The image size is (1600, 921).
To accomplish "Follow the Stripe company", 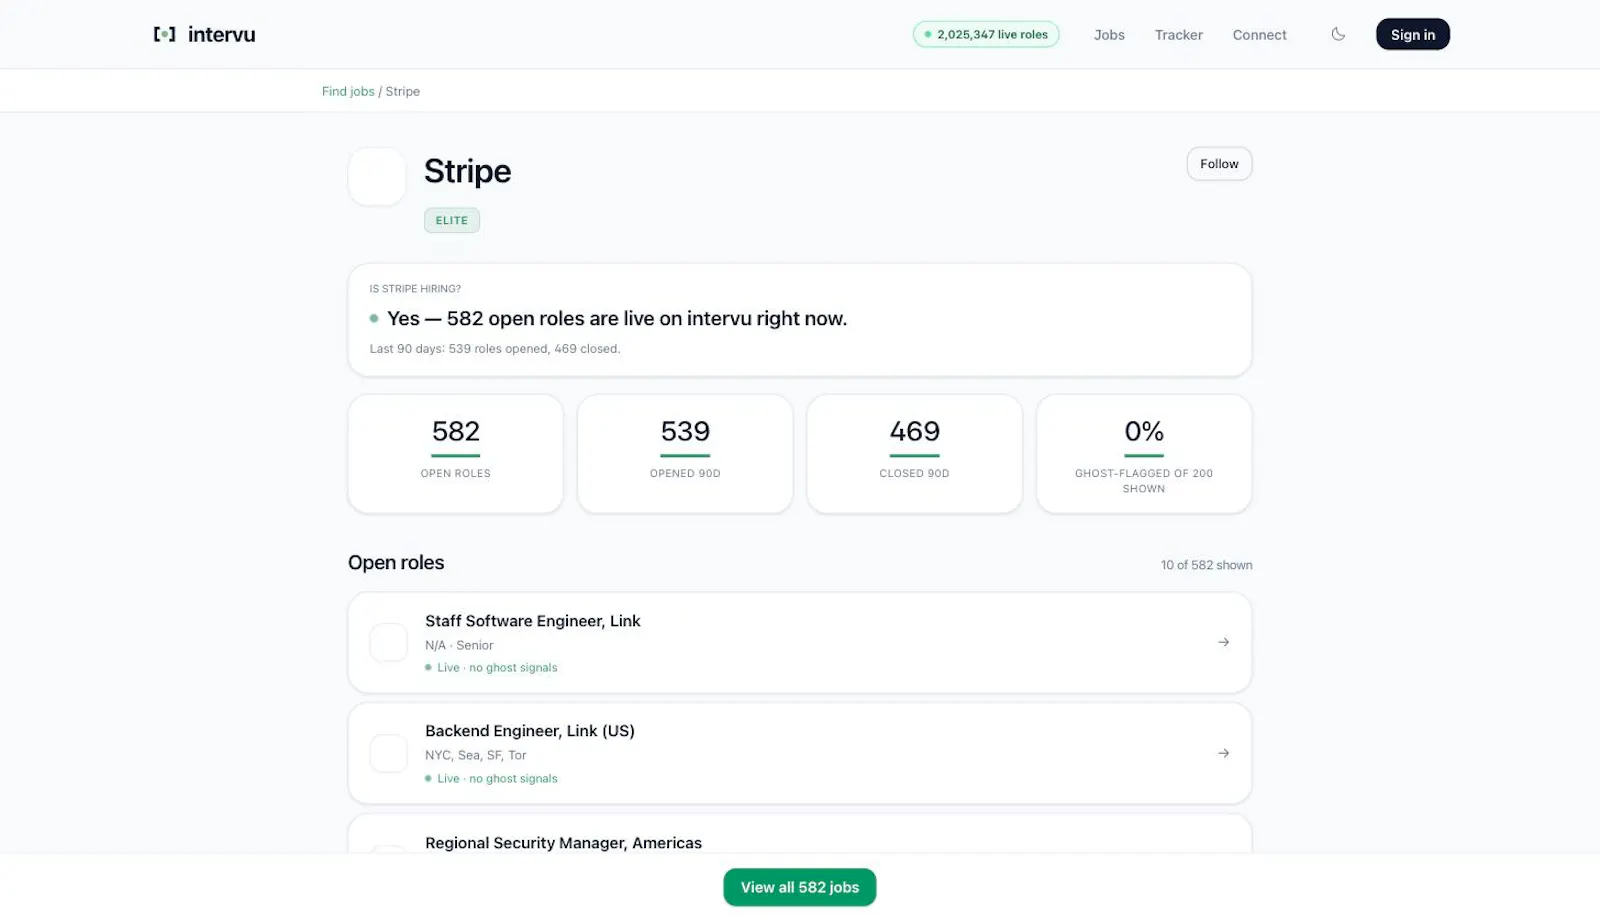I will [x=1219, y=164].
